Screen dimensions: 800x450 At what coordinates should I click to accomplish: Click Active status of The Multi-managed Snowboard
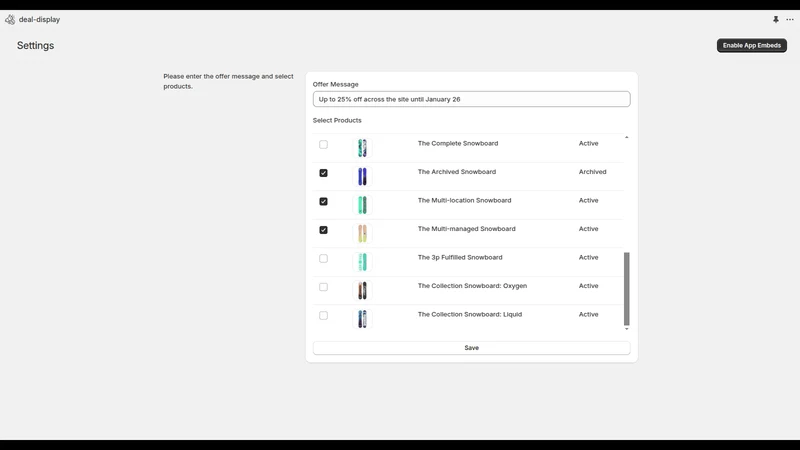[x=588, y=229]
